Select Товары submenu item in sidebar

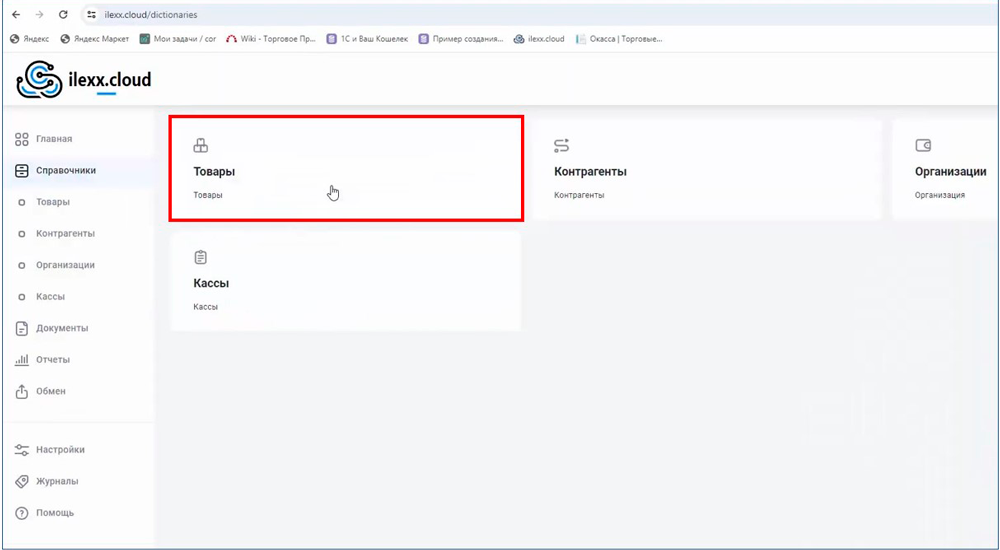[53, 202]
